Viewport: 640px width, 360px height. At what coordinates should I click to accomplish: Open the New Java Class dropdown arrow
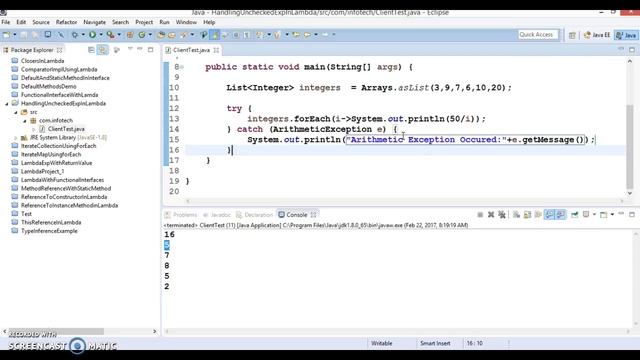pos(150,35)
